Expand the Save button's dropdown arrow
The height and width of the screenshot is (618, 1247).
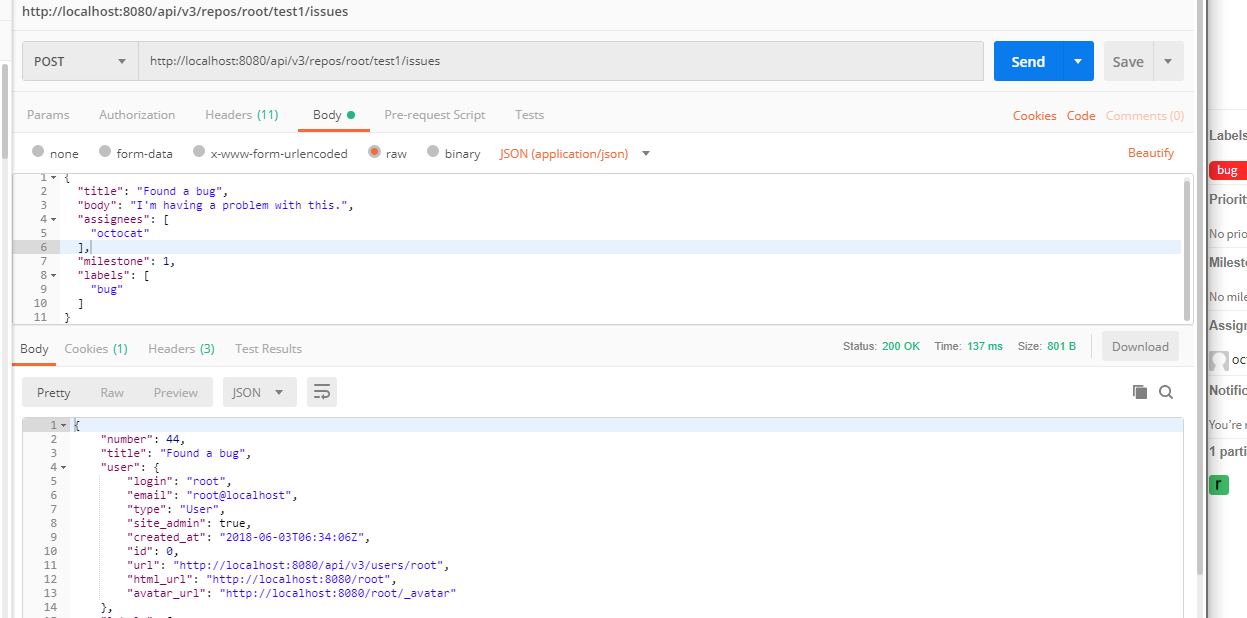pos(1168,61)
